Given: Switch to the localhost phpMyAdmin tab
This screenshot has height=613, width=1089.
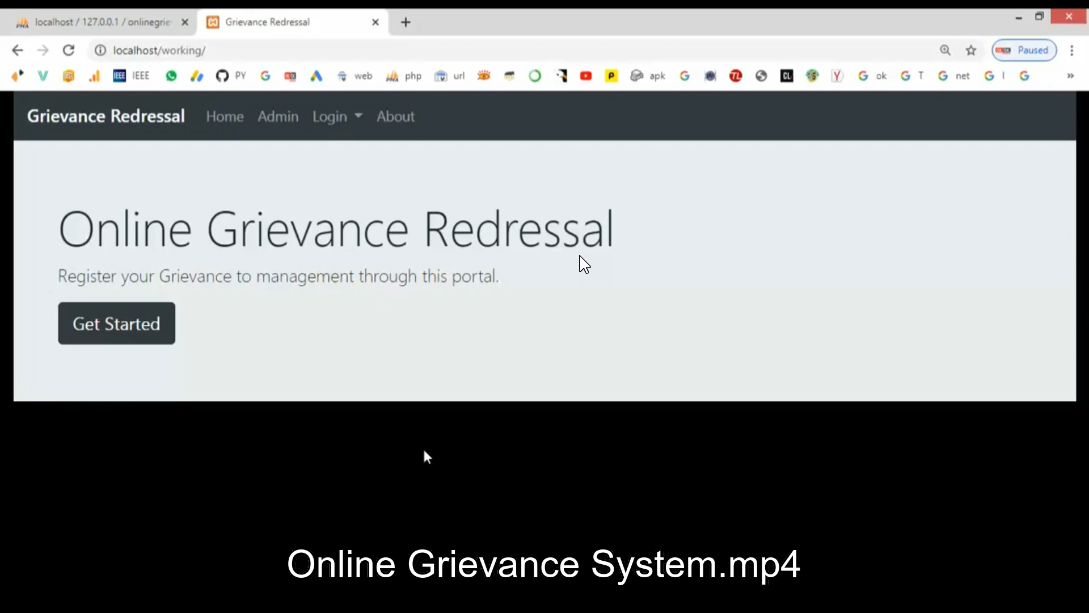Looking at the screenshot, I should [x=100, y=22].
